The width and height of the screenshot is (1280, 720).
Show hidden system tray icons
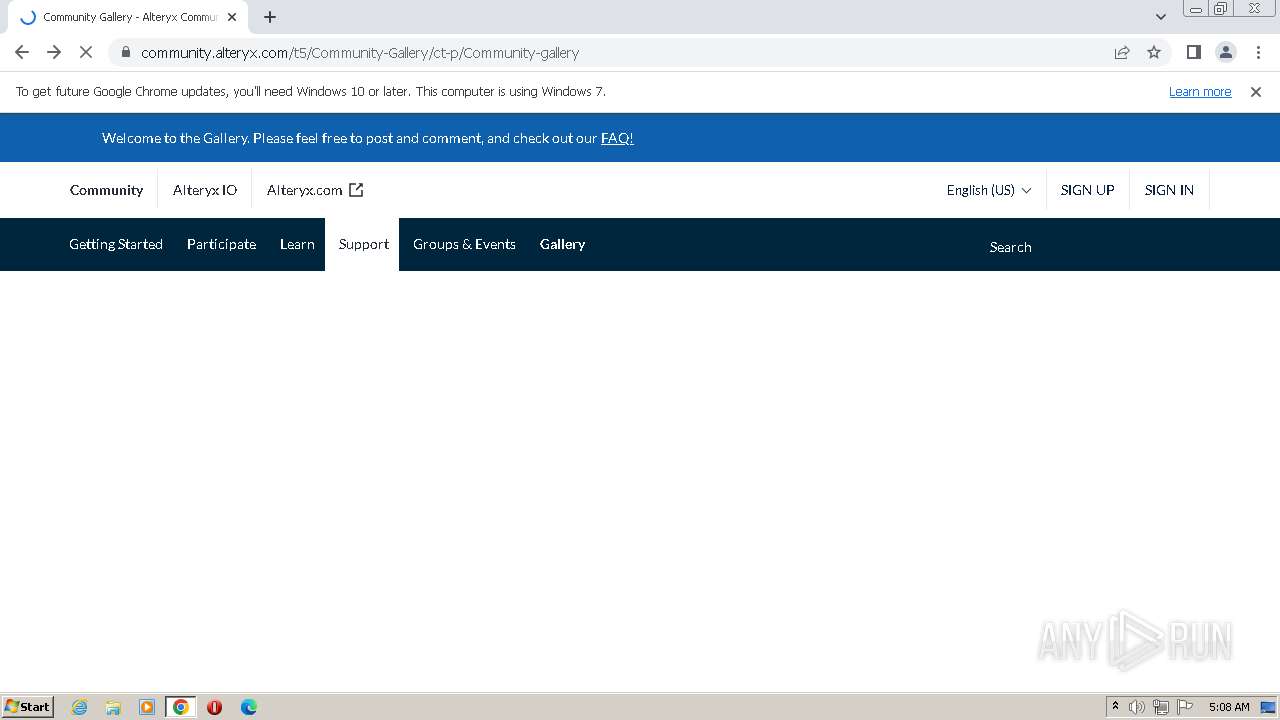(1115, 706)
